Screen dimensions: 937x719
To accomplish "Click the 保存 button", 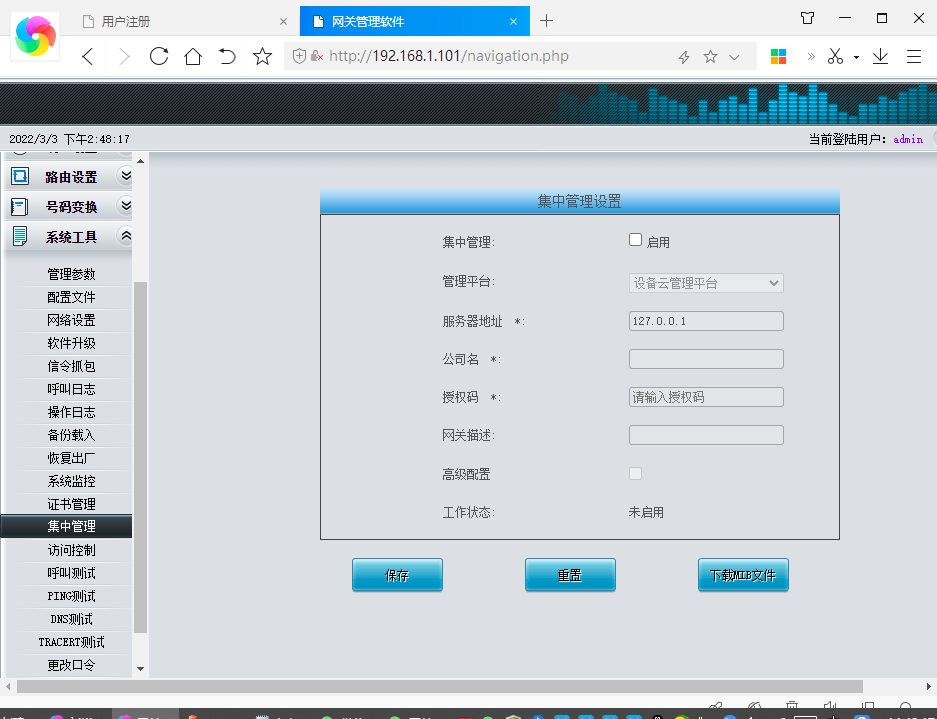I will [397, 575].
